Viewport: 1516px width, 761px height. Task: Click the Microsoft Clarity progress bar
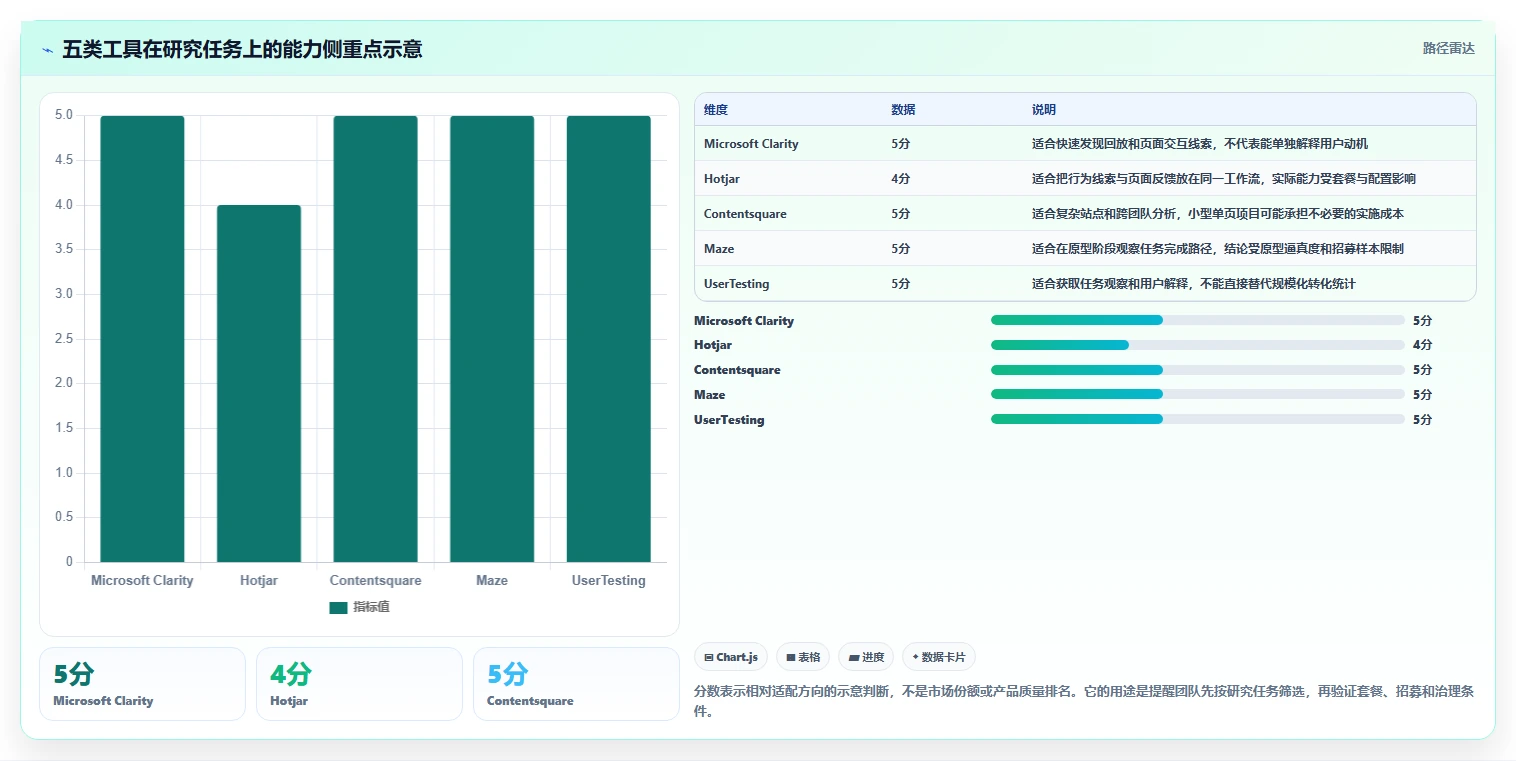coord(1198,320)
